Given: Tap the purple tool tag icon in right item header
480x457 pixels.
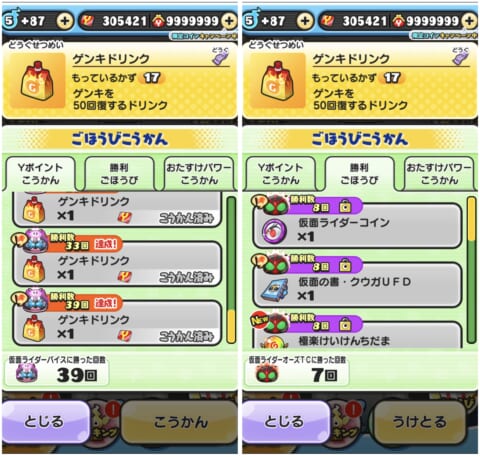Looking at the screenshot, I should (x=461, y=56).
